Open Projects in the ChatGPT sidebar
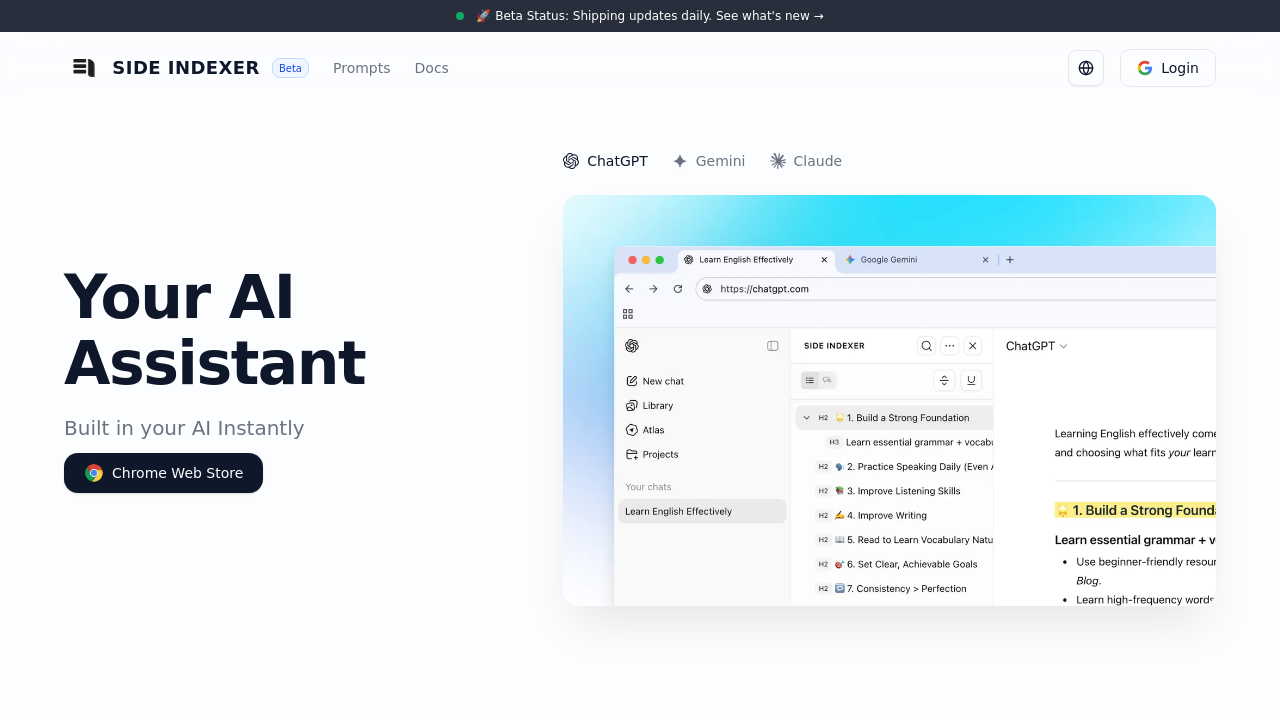The height and width of the screenshot is (720, 1280). point(652,454)
